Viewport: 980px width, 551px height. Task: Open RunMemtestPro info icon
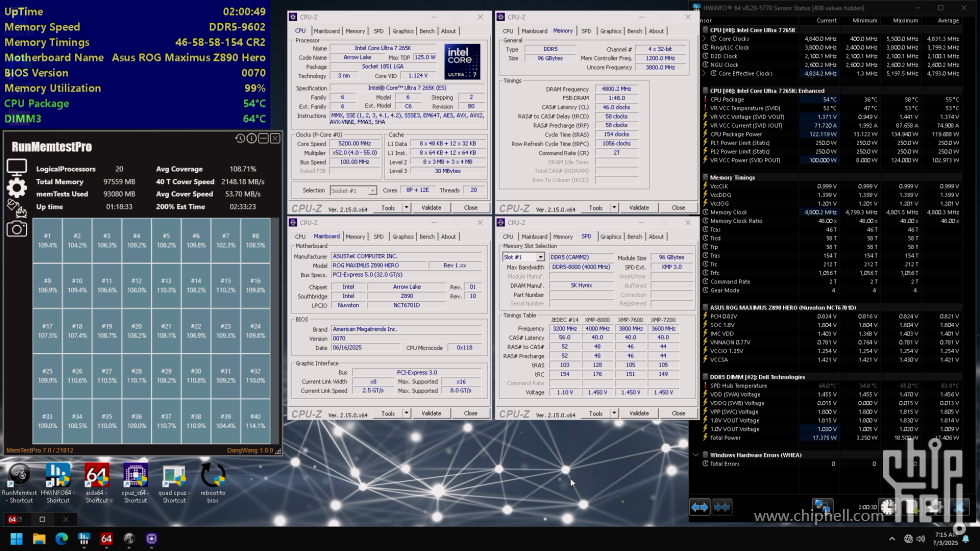[251, 138]
